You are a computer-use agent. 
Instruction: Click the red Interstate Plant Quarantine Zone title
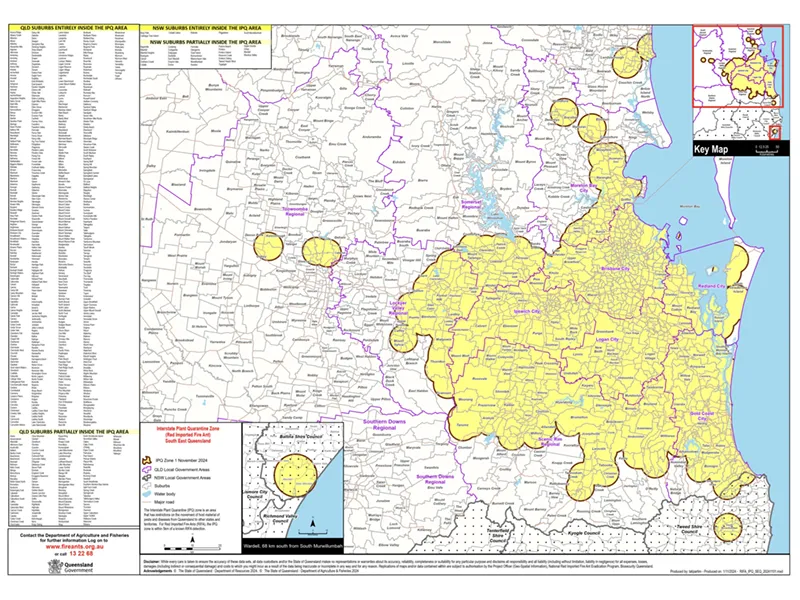point(188,431)
